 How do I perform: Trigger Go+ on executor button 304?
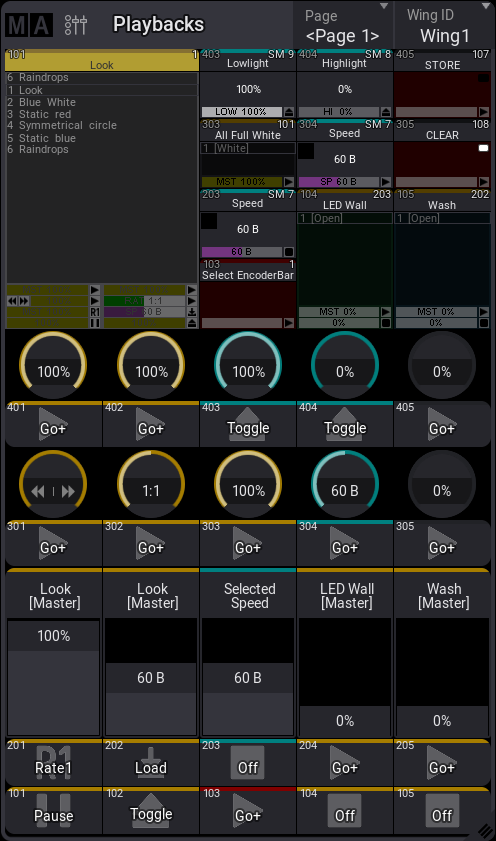(x=345, y=543)
